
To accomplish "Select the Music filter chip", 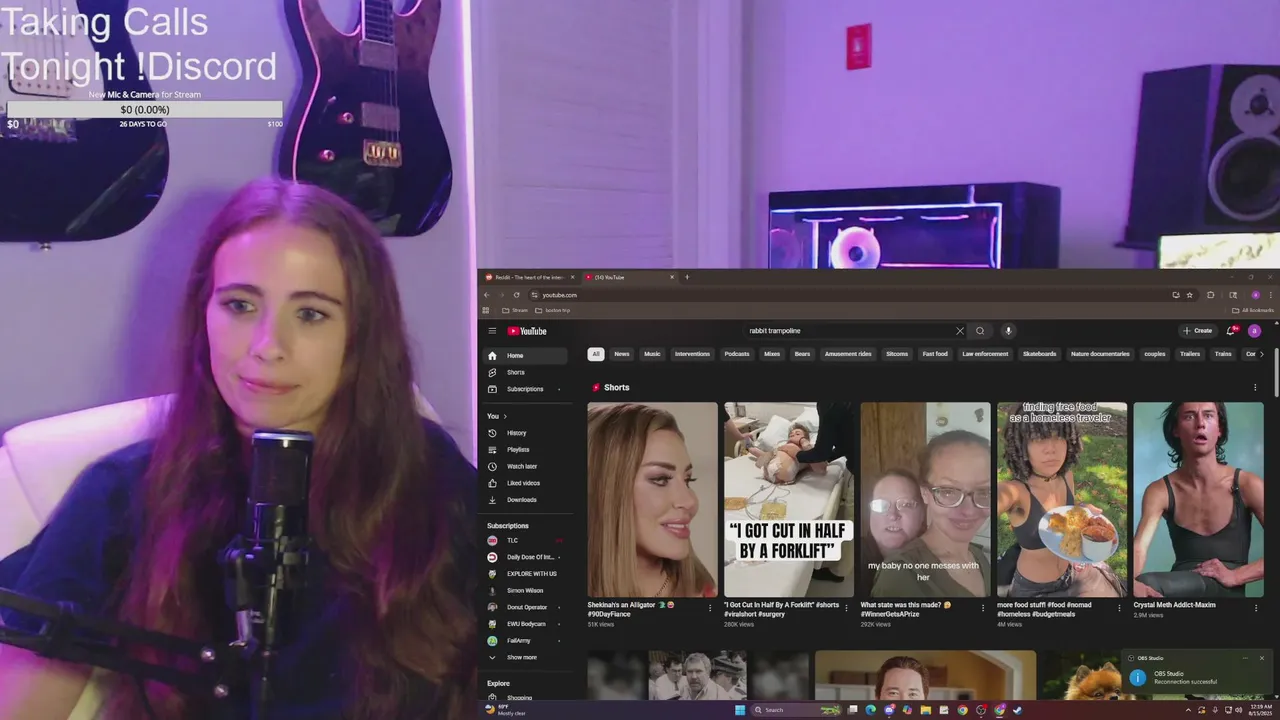I will [652, 354].
